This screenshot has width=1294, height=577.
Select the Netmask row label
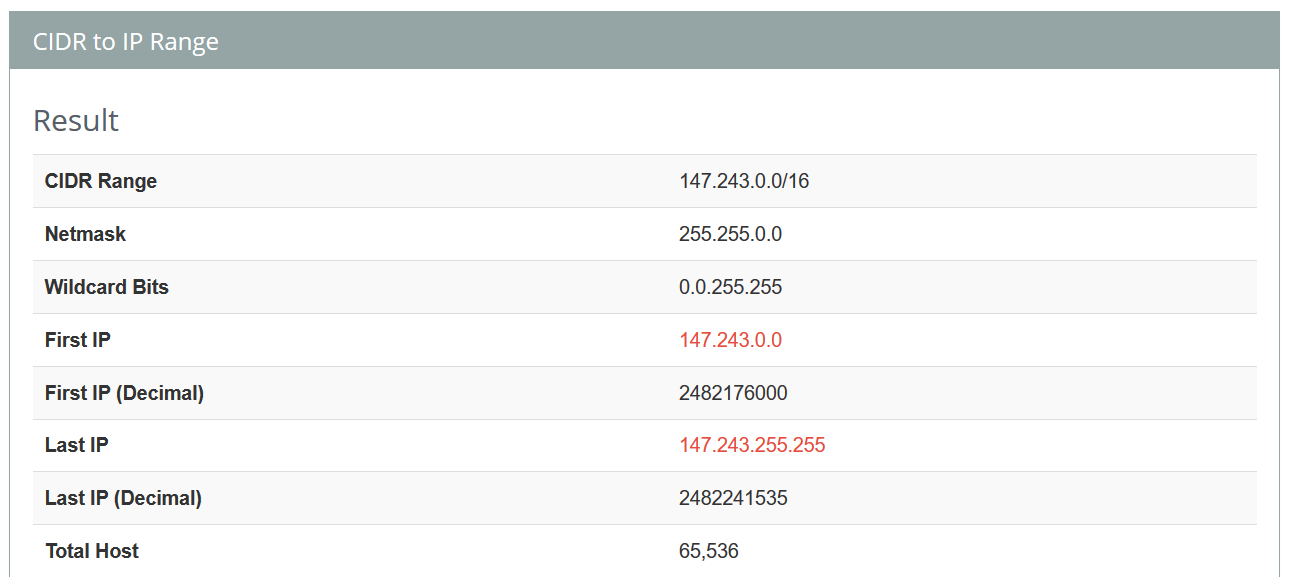[85, 234]
